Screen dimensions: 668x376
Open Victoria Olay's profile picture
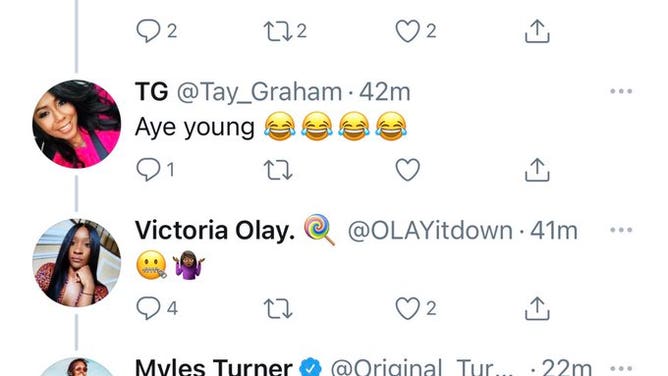[77, 263]
